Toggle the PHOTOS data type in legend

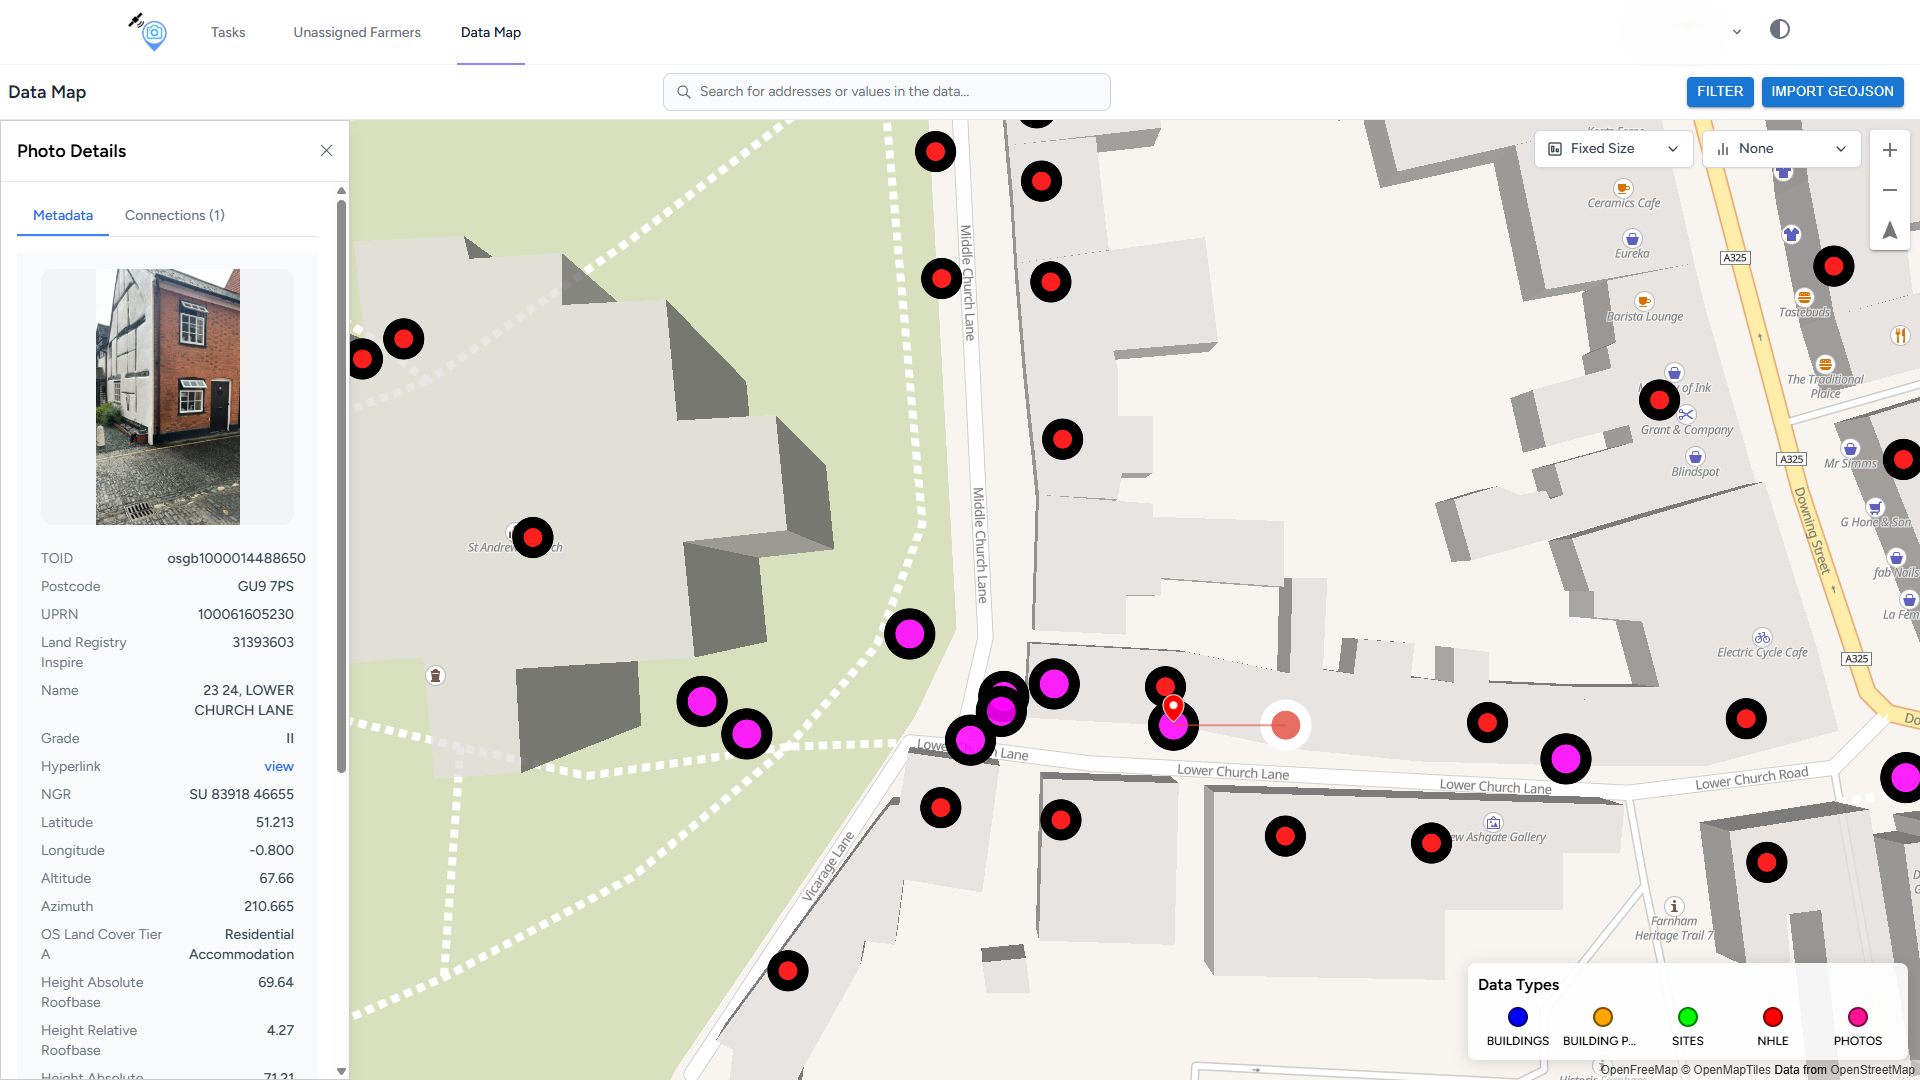tap(1857, 1017)
